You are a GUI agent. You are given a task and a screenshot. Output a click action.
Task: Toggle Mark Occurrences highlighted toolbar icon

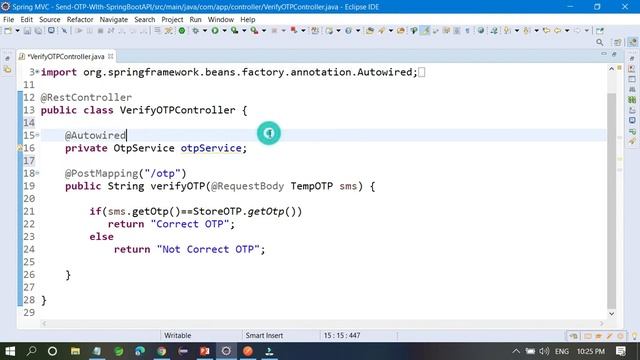click(424, 31)
